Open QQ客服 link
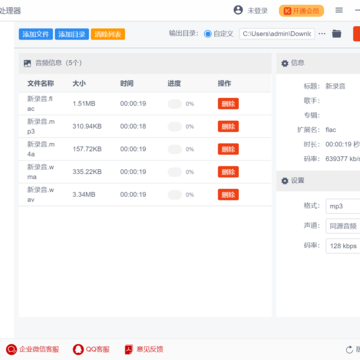This screenshot has width=360, height=360. click(98, 349)
